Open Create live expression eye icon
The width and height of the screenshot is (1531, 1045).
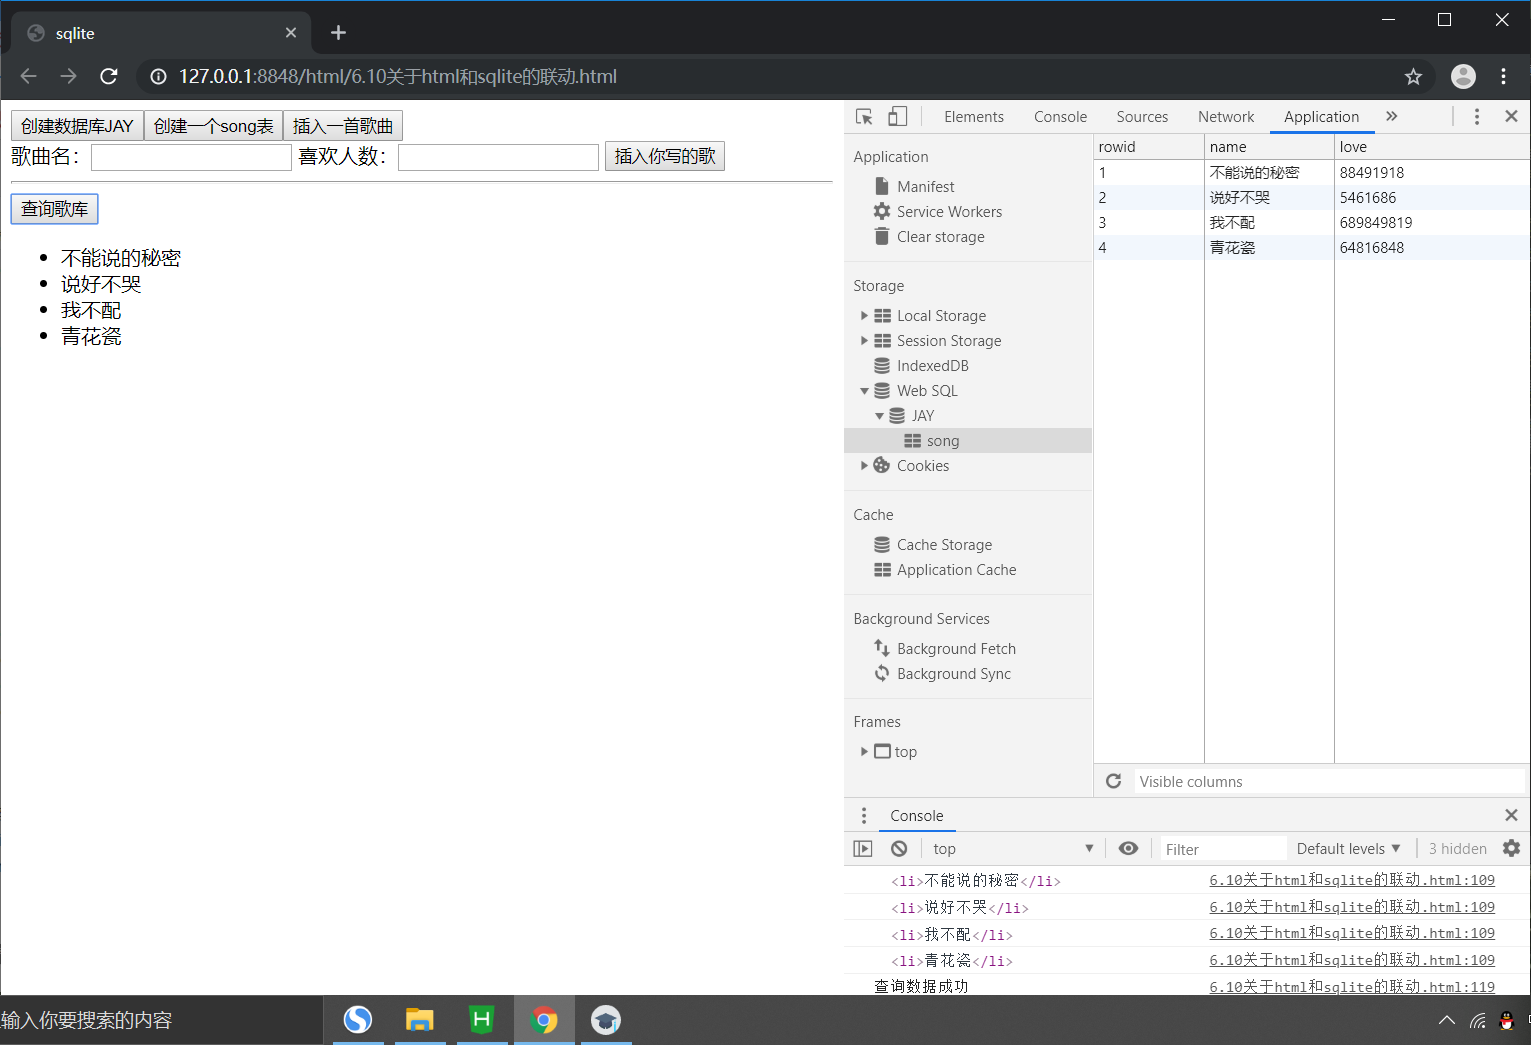[x=1128, y=848]
